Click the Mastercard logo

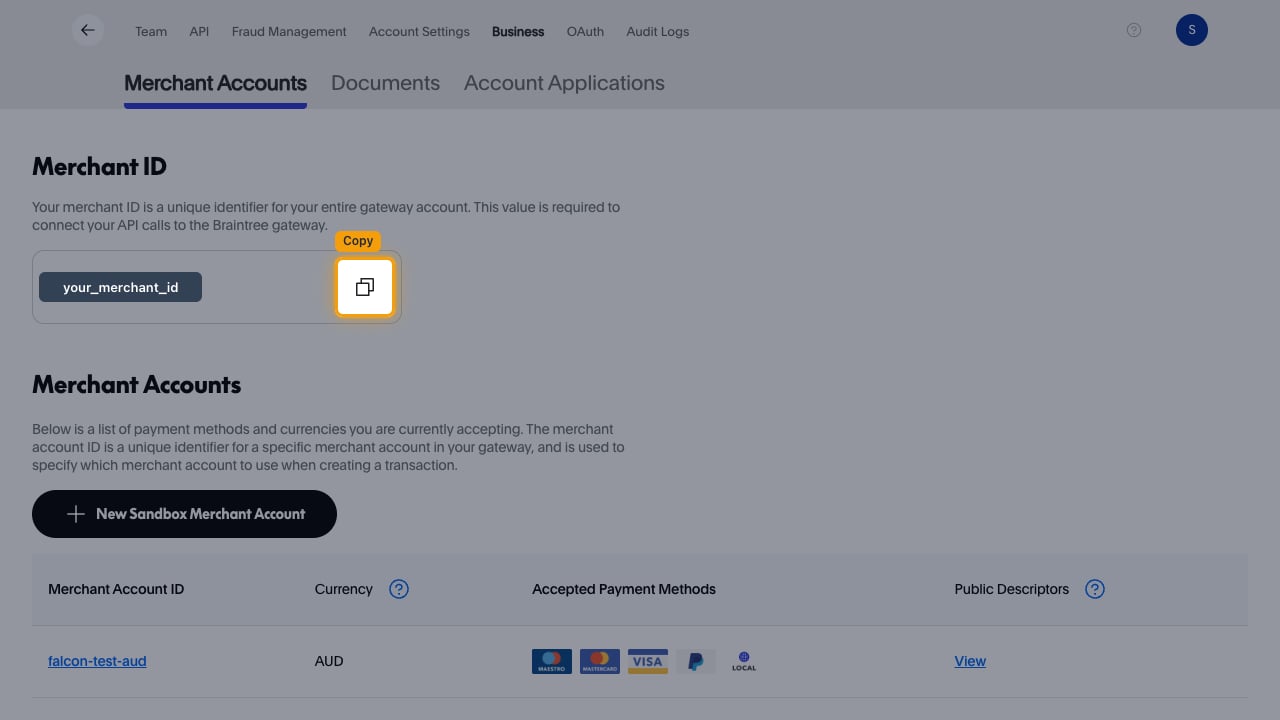coord(600,661)
